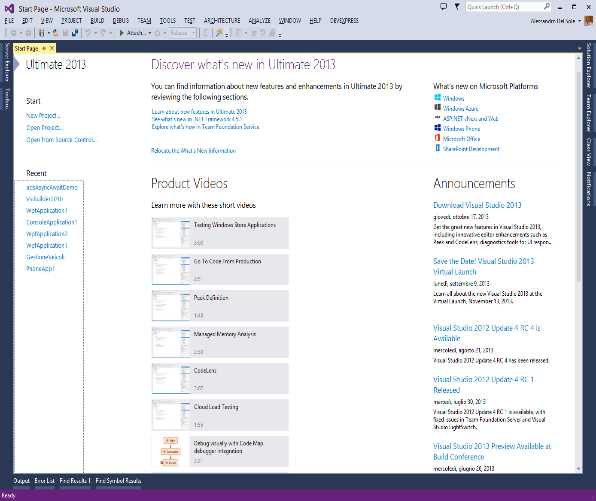
Task: Play Debug visually with Code Map video
Action: pyautogui.click(x=220, y=451)
